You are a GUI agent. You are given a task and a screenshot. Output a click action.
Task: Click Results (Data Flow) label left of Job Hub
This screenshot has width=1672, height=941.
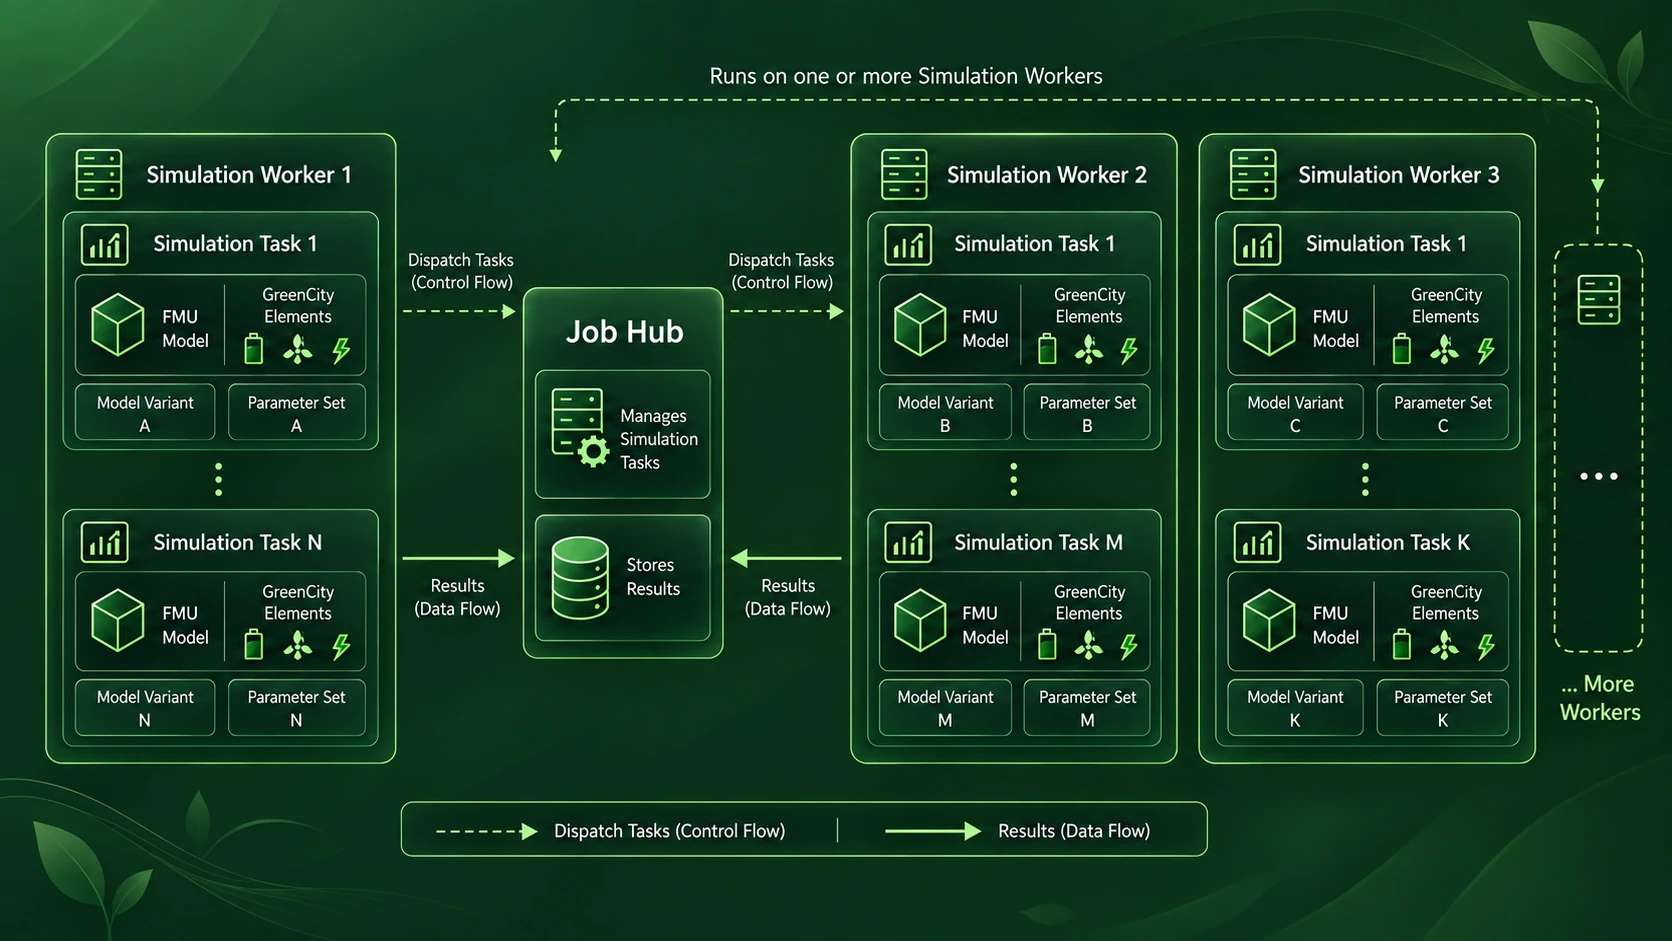(457, 597)
